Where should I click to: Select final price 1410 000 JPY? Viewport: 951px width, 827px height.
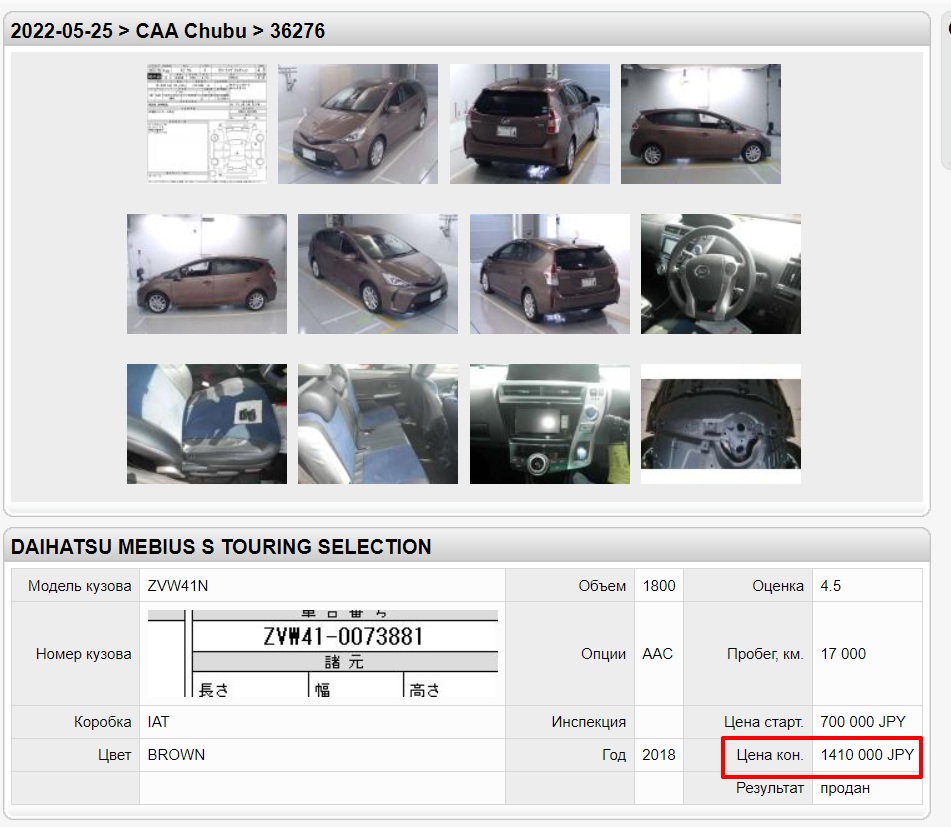coord(867,755)
